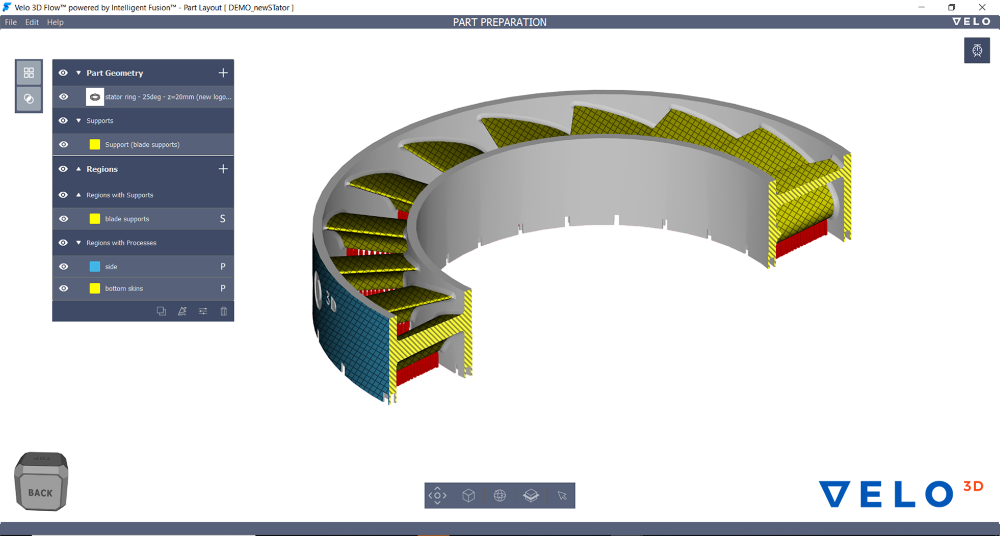Open the layer slice view icon
Screen dimensions: 1000x536
point(531,495)
